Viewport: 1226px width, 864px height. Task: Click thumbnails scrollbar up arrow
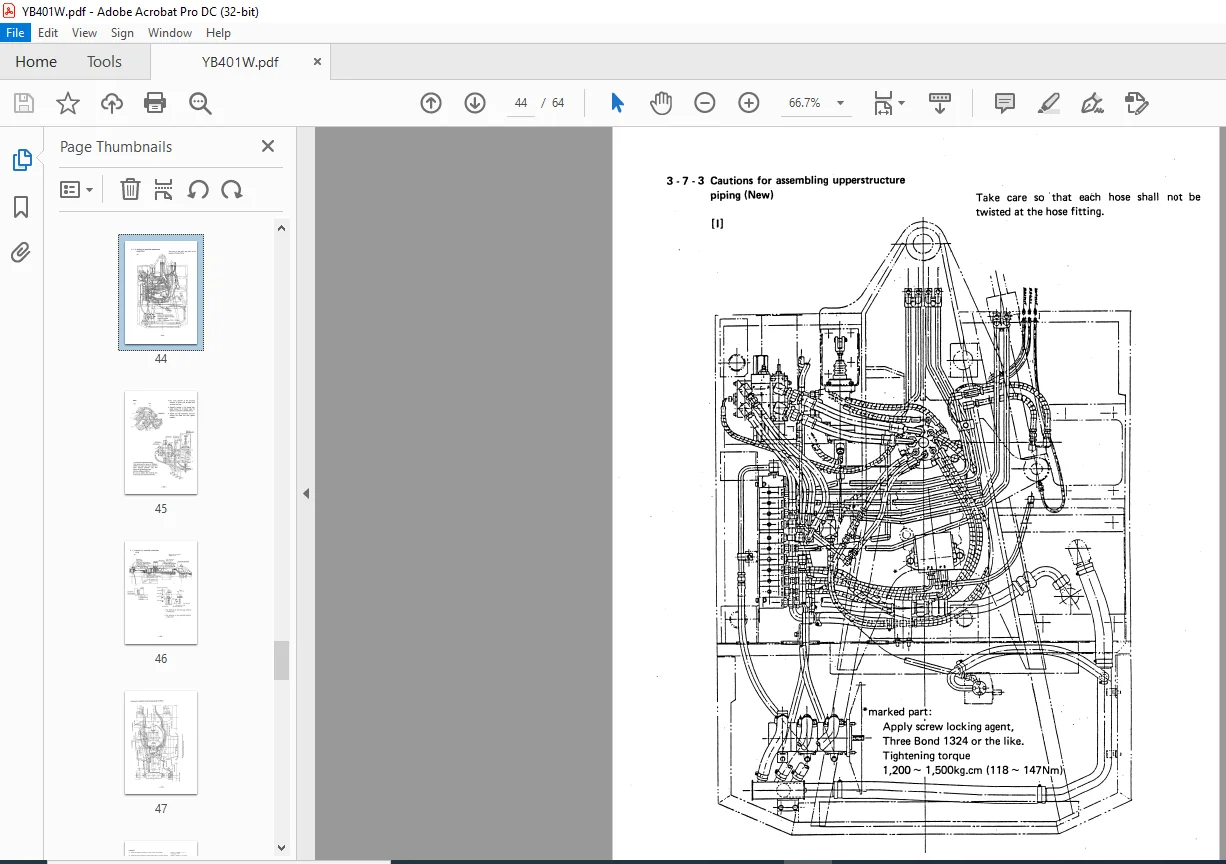[281, 228]
